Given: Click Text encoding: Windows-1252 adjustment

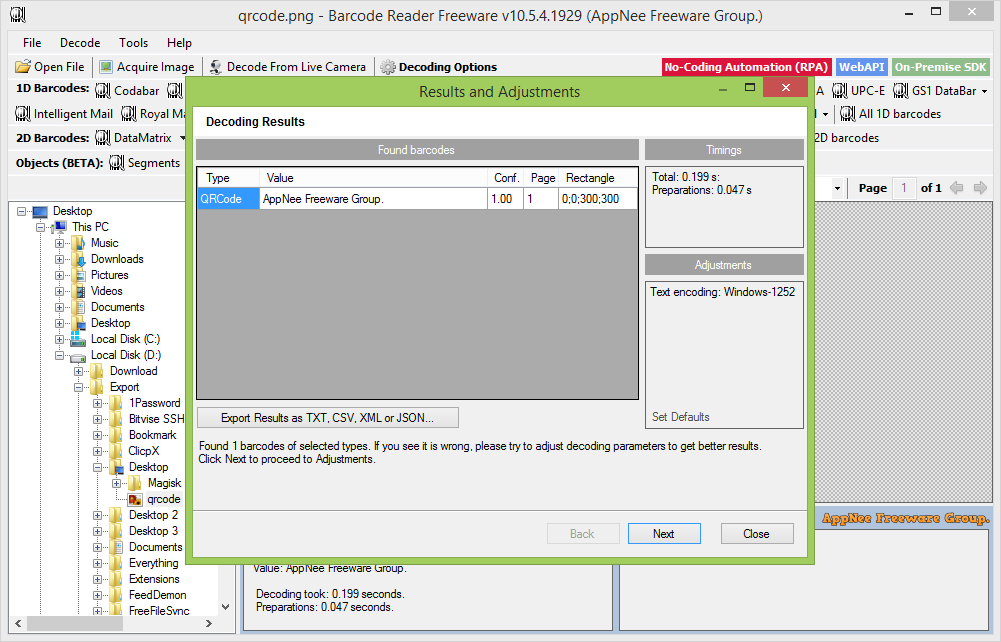Looking at the screenshot, I should click(723, 292).
